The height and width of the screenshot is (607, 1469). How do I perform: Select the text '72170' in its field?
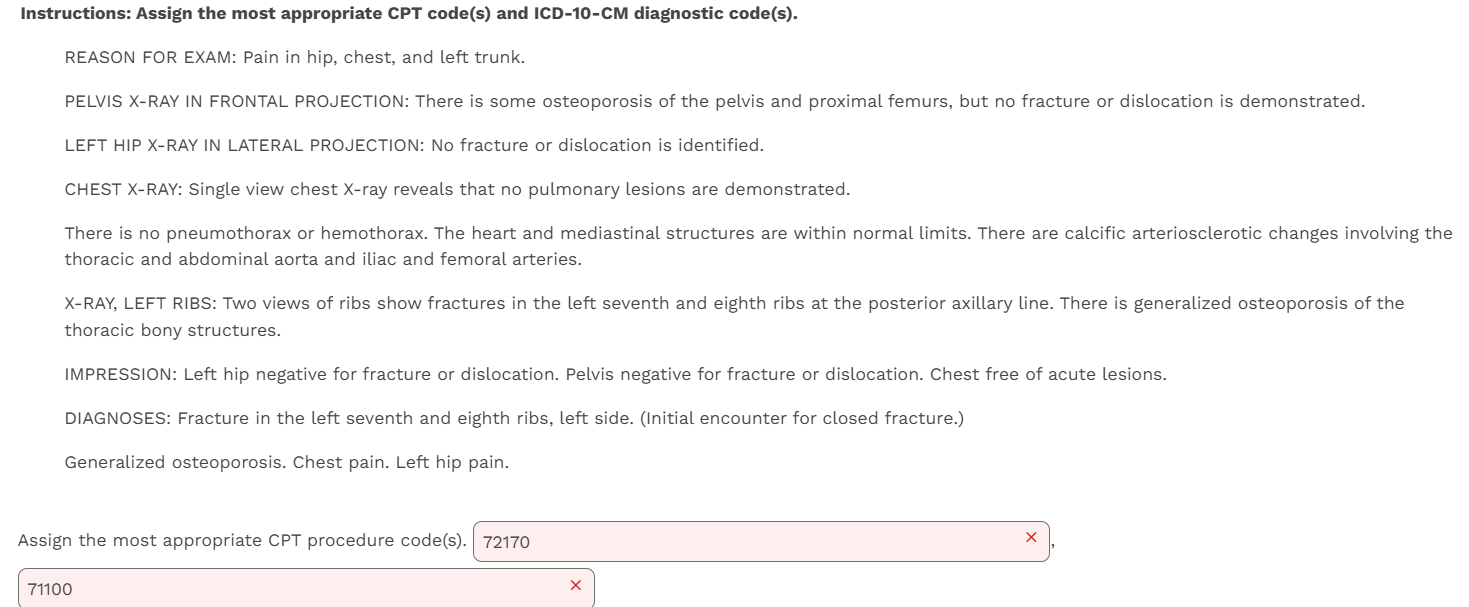click(x=505, y=541)
